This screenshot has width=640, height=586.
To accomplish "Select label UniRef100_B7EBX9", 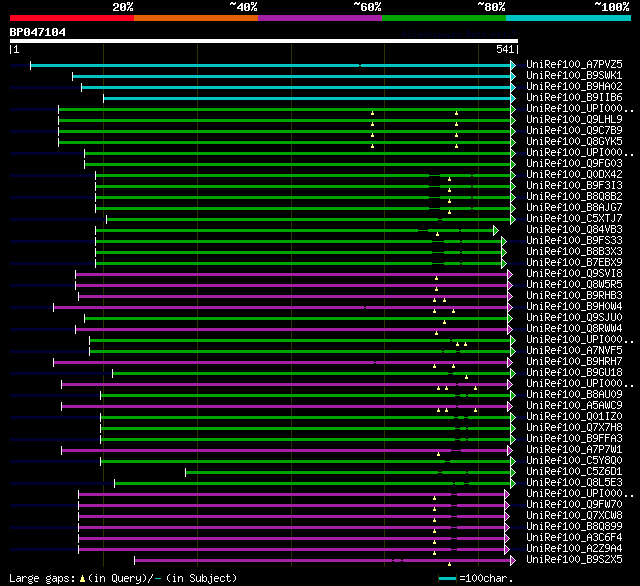I will (574, 263).
